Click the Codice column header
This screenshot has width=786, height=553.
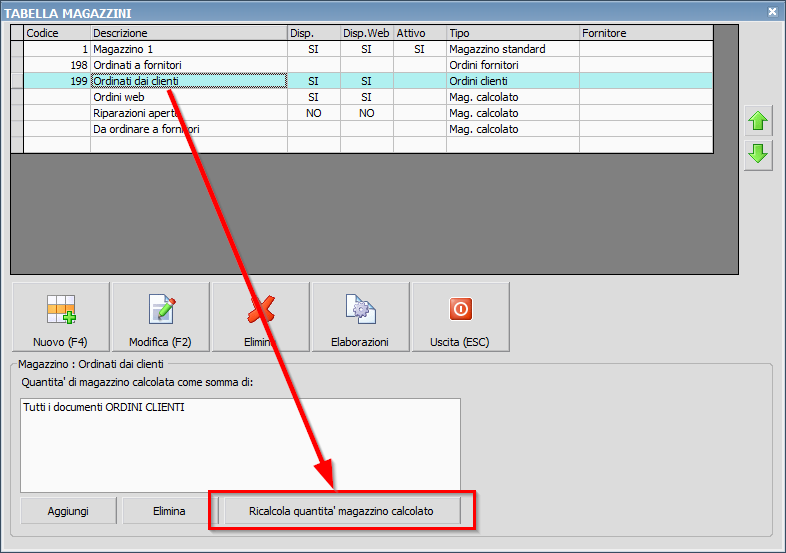(57, 33)
